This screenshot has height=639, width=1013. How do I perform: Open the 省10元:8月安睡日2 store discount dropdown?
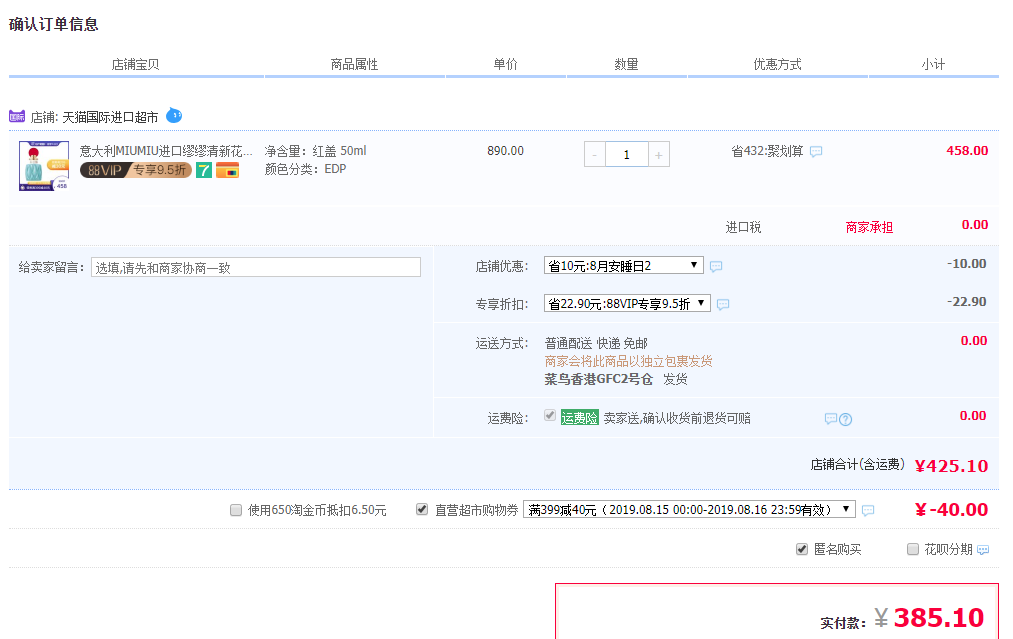(623, 266)
